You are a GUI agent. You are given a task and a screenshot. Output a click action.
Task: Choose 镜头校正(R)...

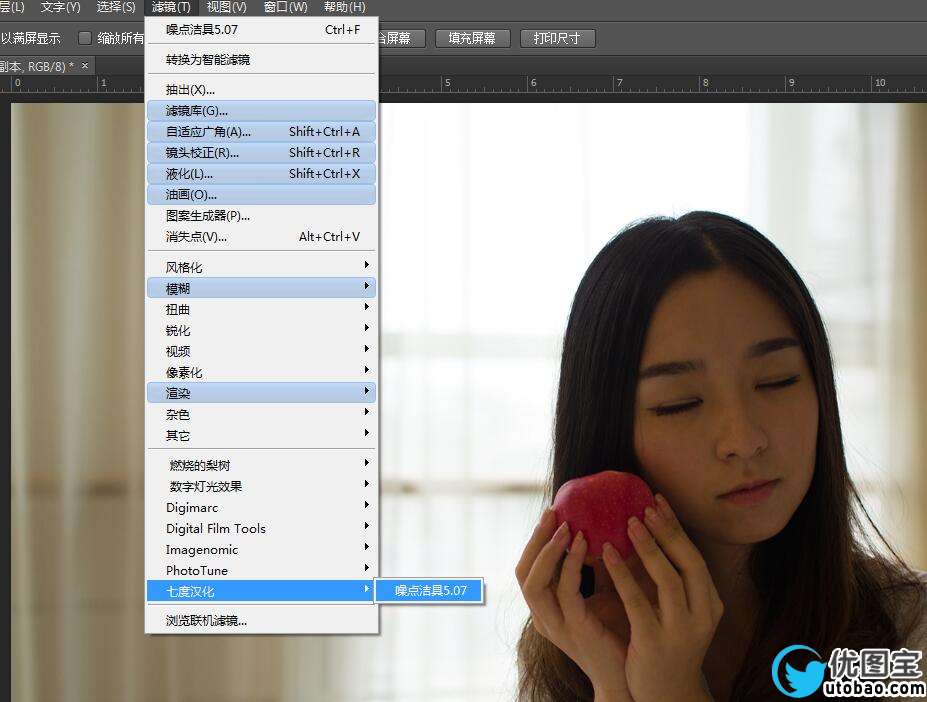(261, 153)
